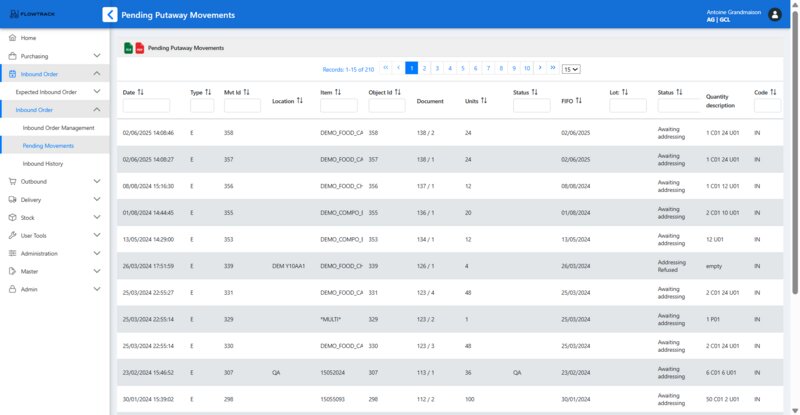The image size is (800, 415).
Task: Export the table with the red PDF icon
Action: pyautogui.click(x=139, y=47)
